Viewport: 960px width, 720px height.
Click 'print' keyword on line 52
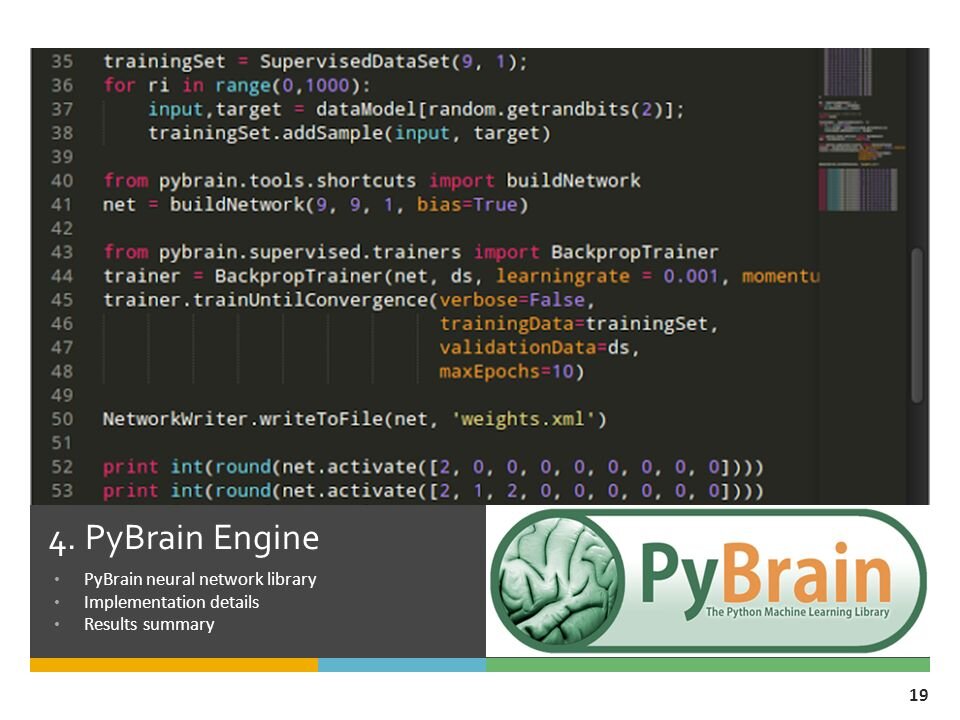coord(130,468)
